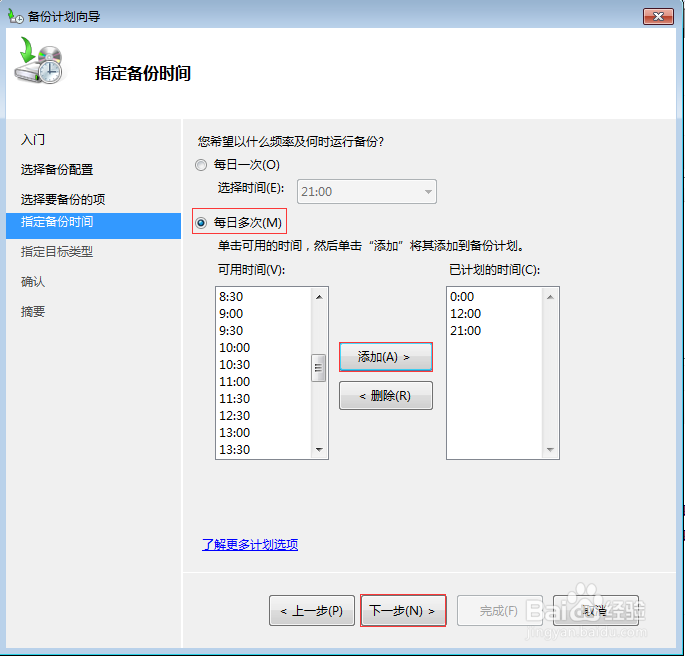
Task: Open the 了解更多计划选项 link
Action: [250, 544]
